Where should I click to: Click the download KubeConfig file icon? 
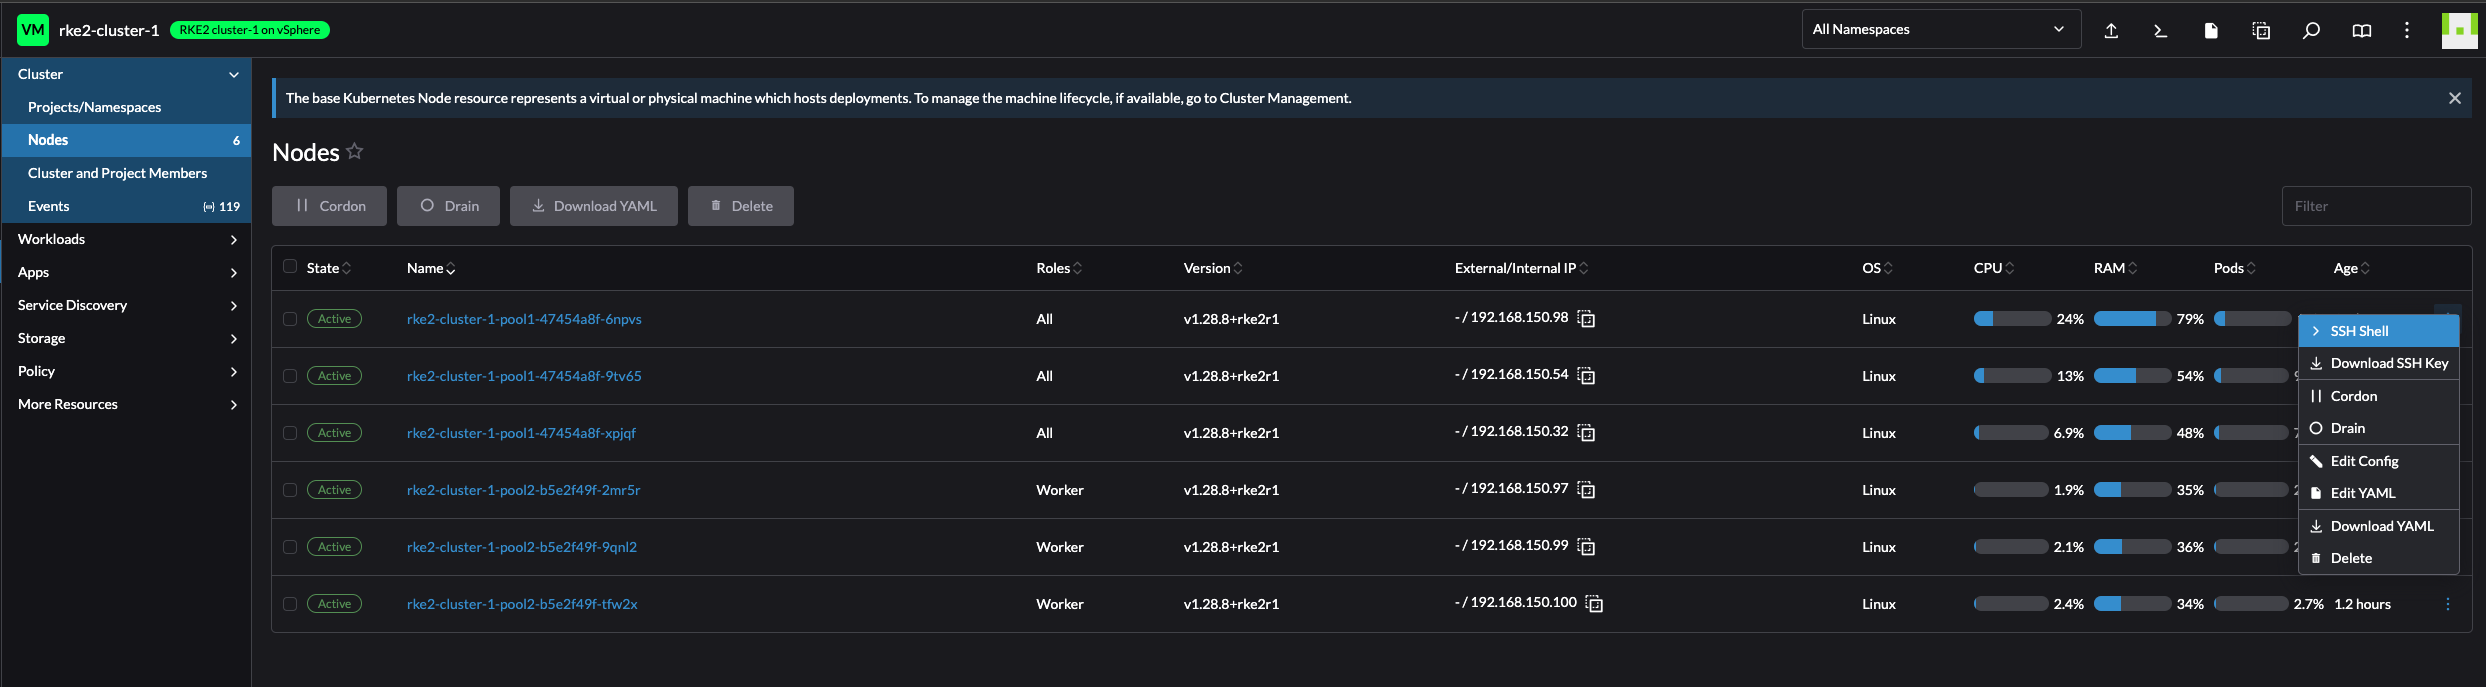point(2211,30)
